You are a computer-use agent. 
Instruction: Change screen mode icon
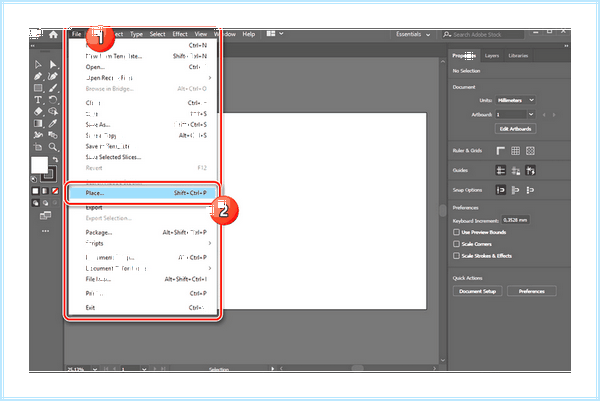[x=45, y=216]
